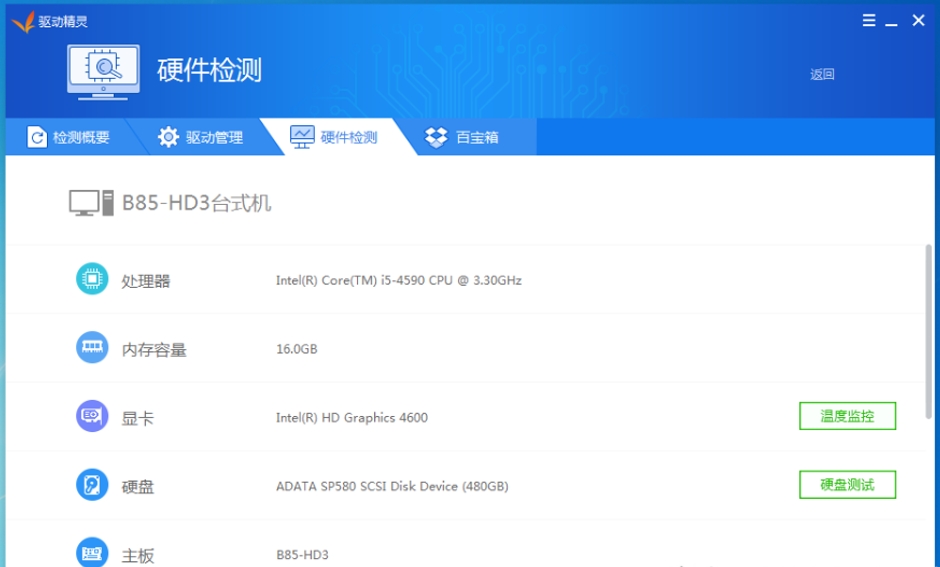940x567 pixels.
Task: Click the 硬件检测 header title
Action: [x=209, y=70]
